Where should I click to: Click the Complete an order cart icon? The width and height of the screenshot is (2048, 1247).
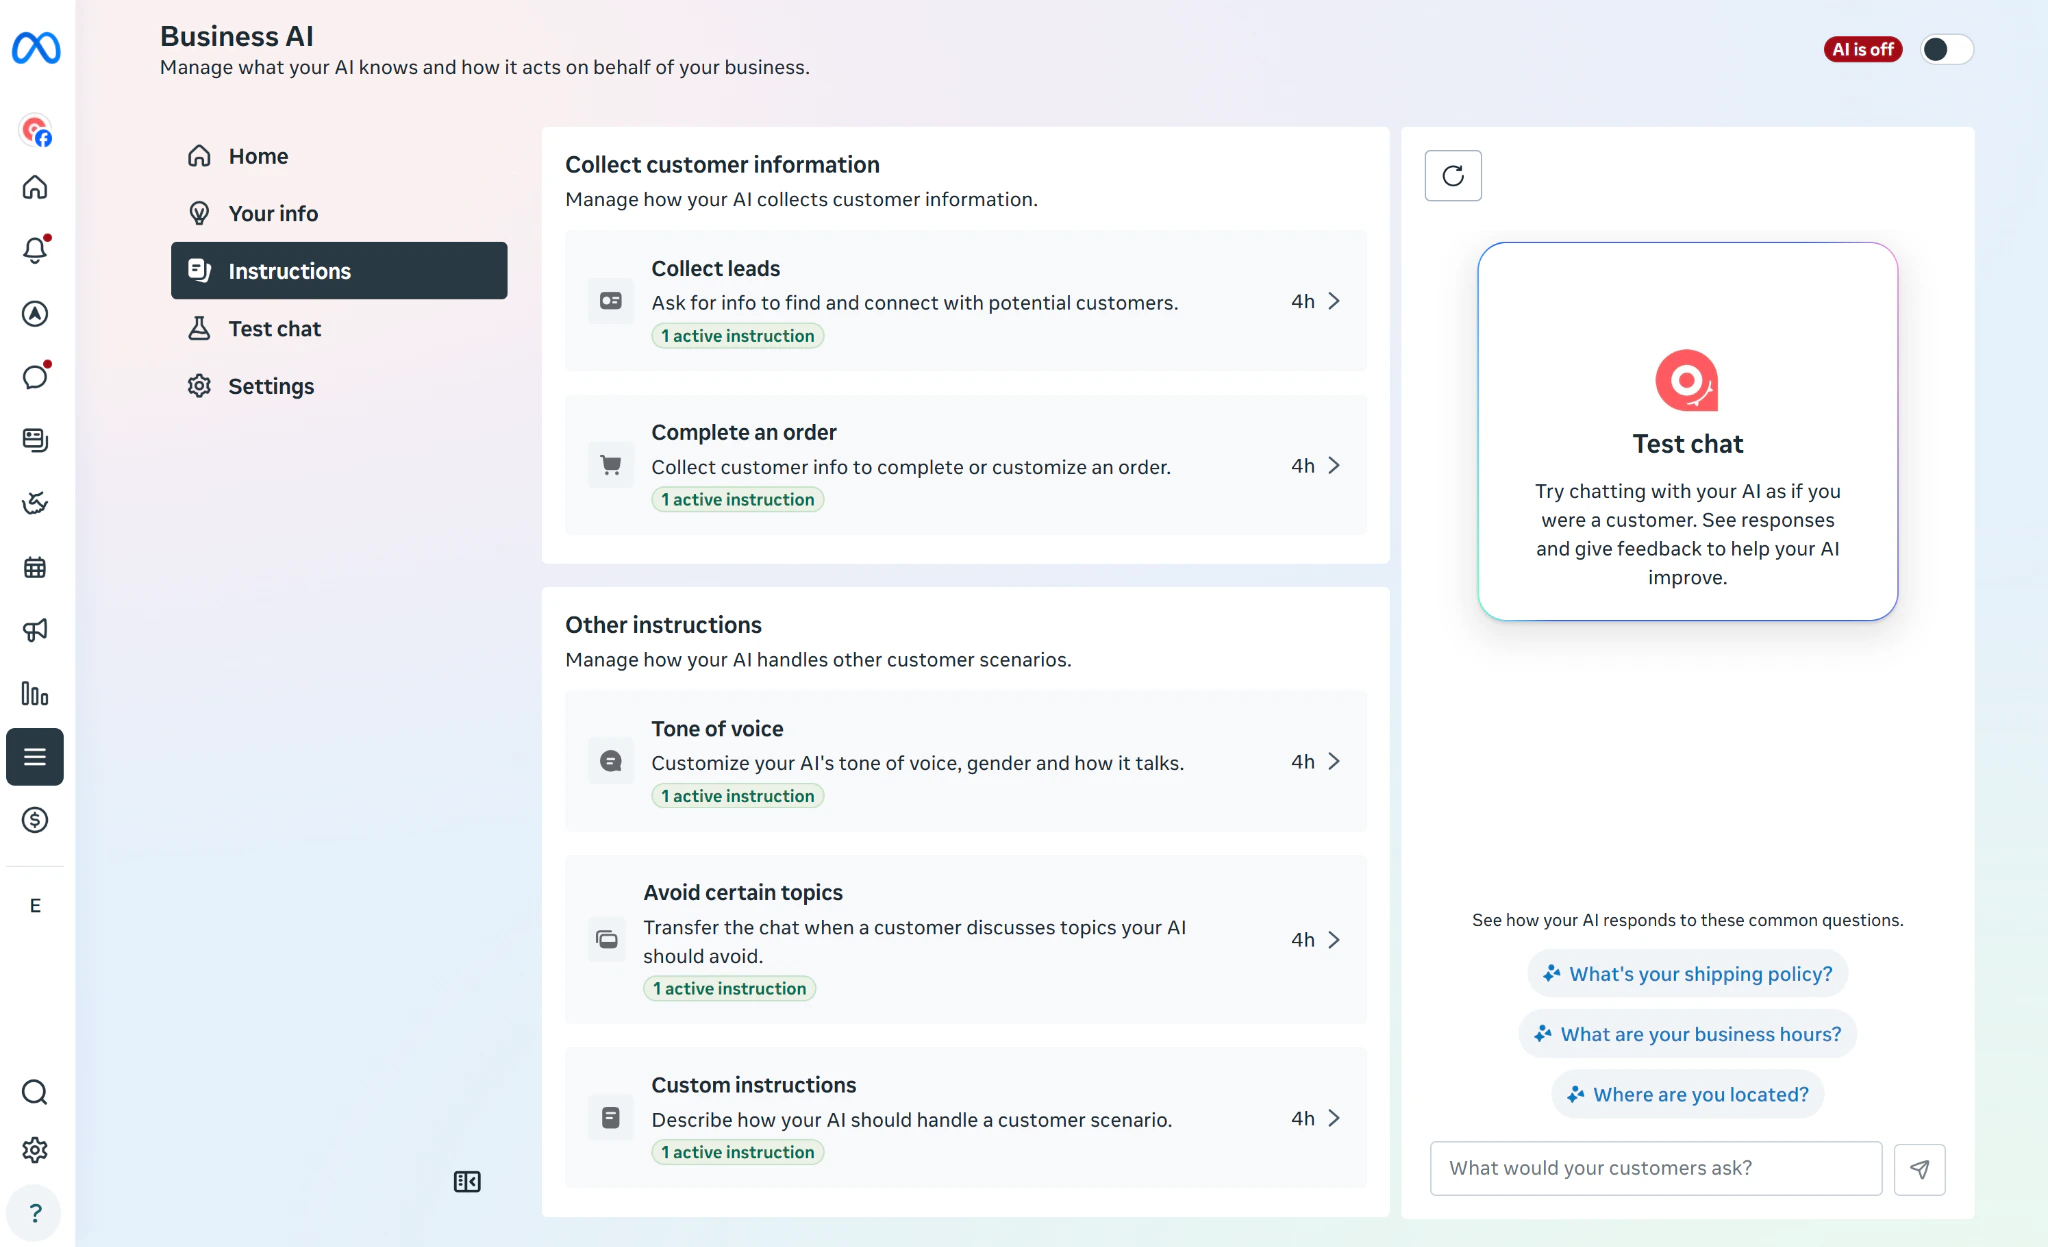611,465
